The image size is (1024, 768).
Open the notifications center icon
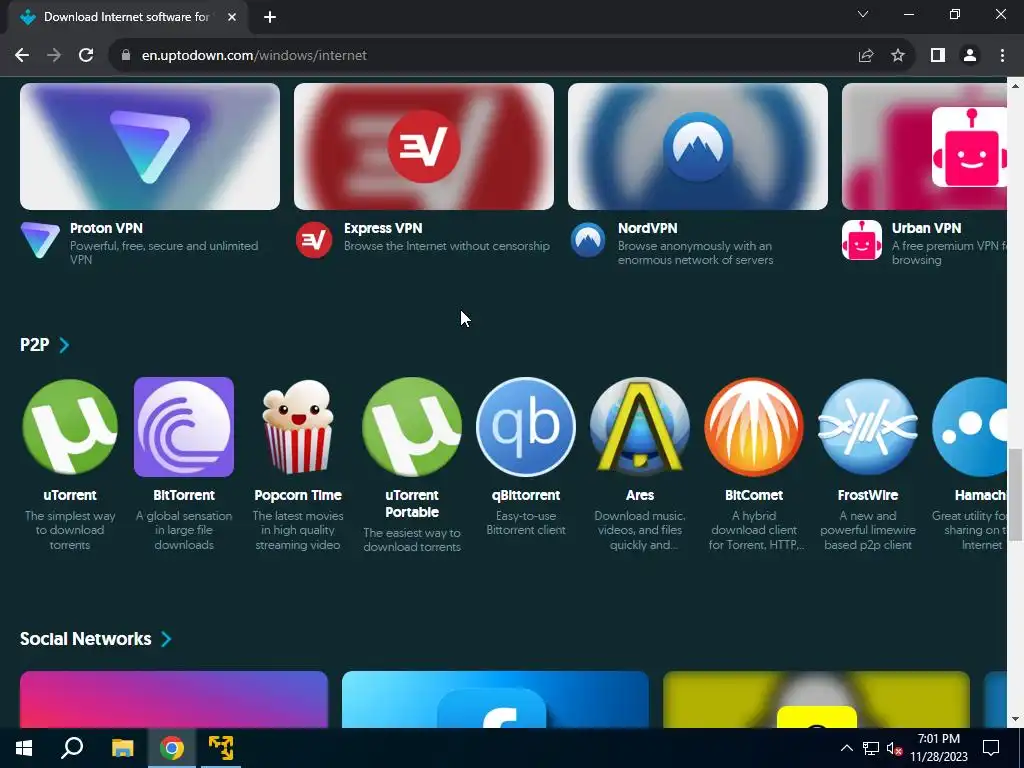(x=991, y=748)
